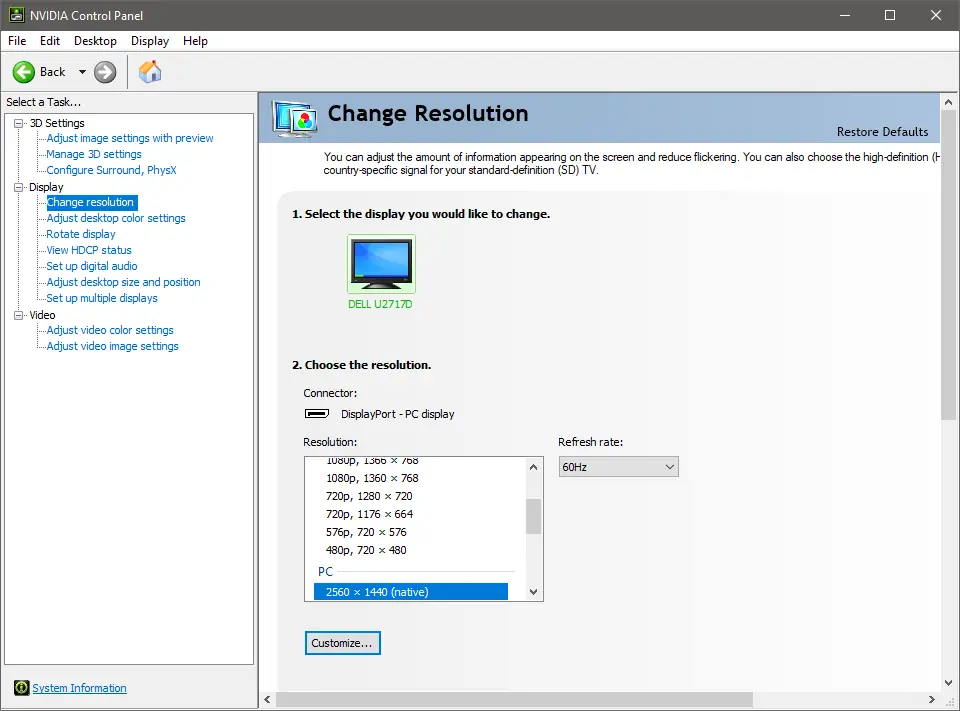Click the Change Resolution header monitor icon

pyautogui.click(x=296, y=118)
